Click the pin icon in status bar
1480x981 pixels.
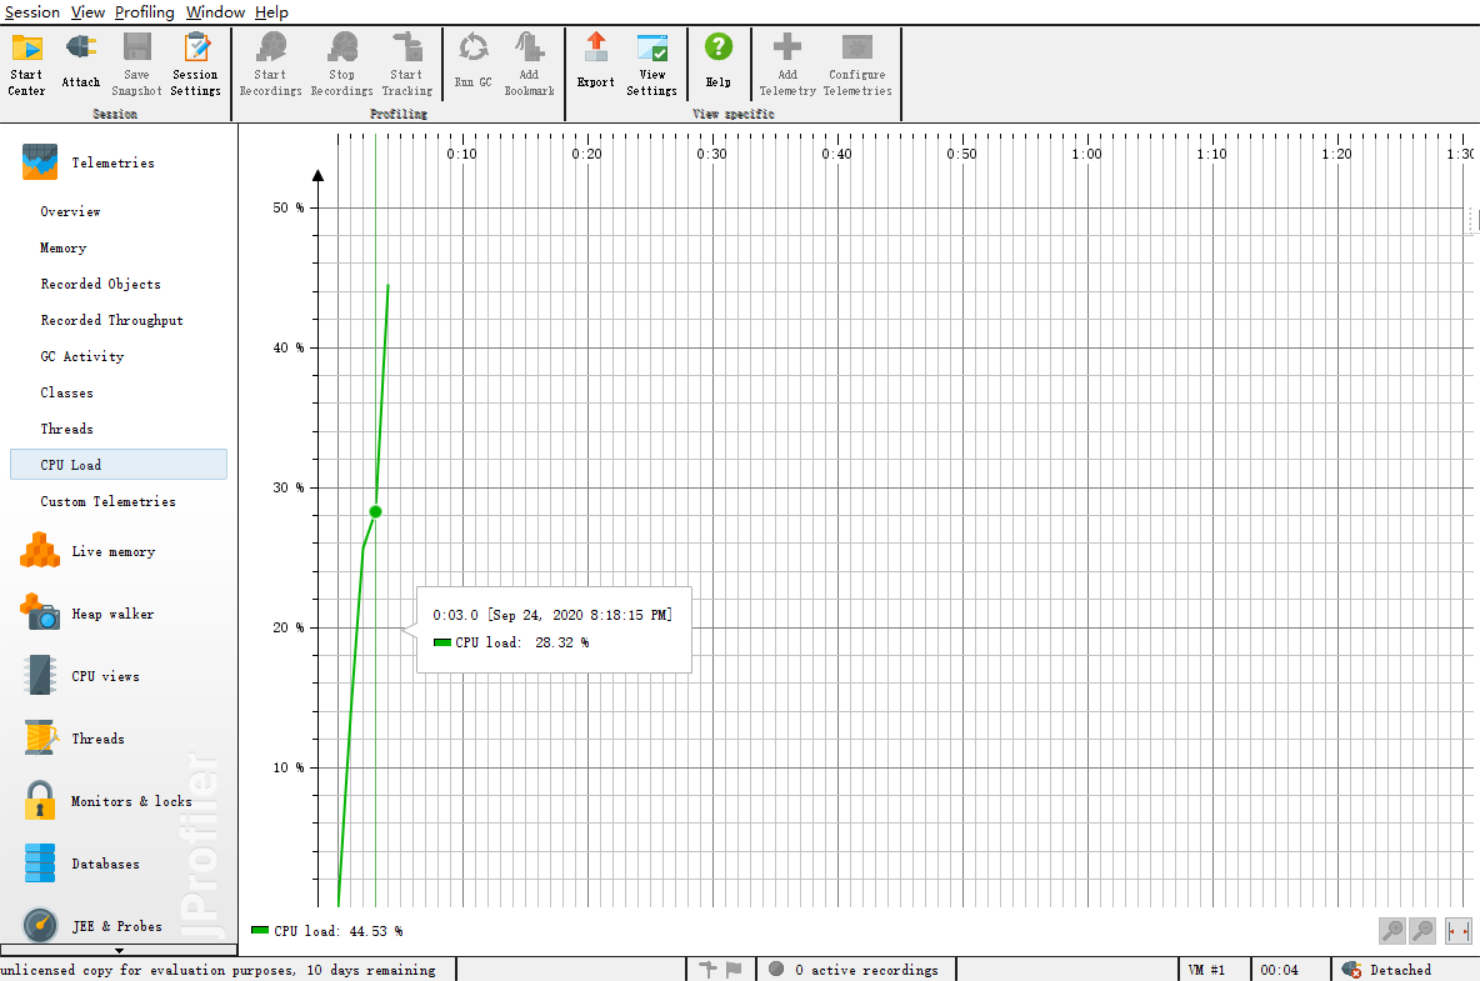(x=708, y=969)
